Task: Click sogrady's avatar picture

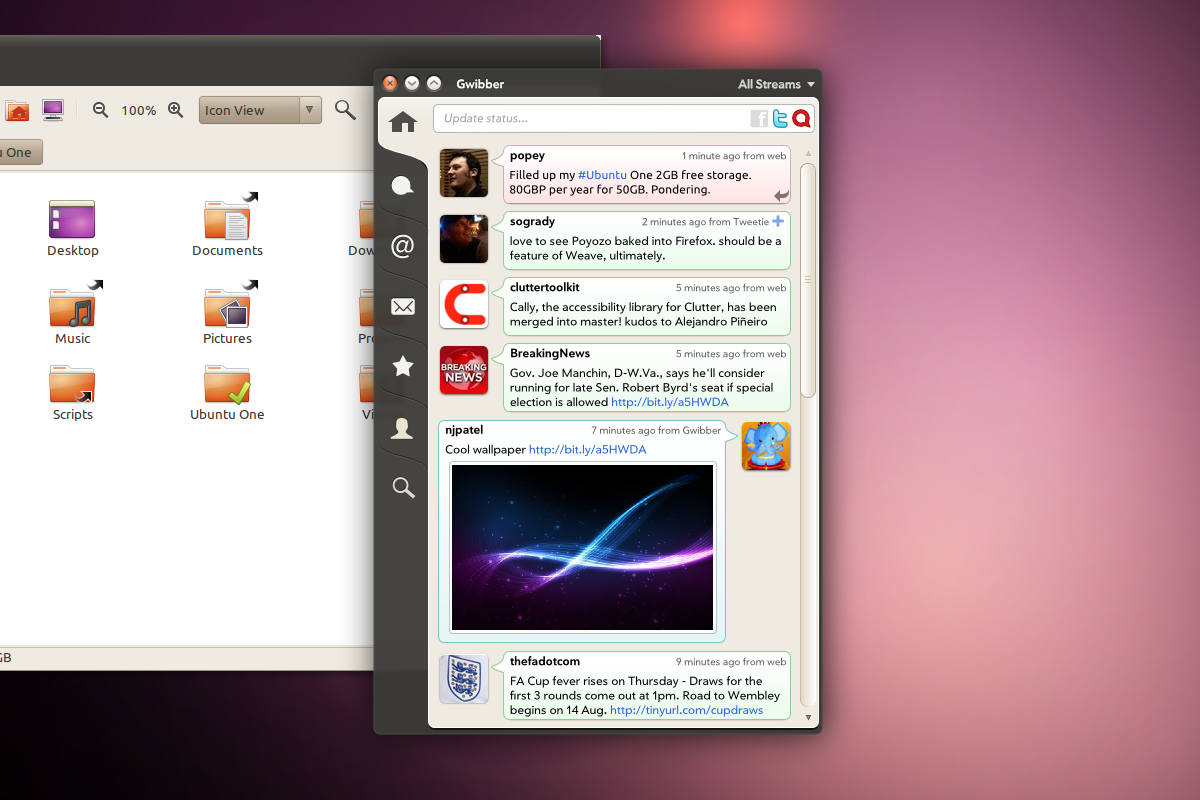Action: pos(464,239)
